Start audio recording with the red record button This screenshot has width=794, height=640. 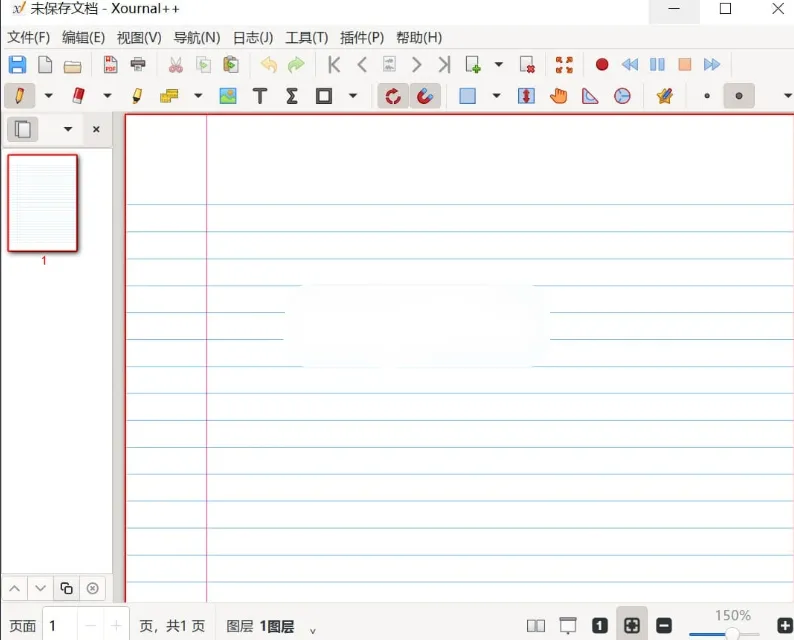click(602, 65)
